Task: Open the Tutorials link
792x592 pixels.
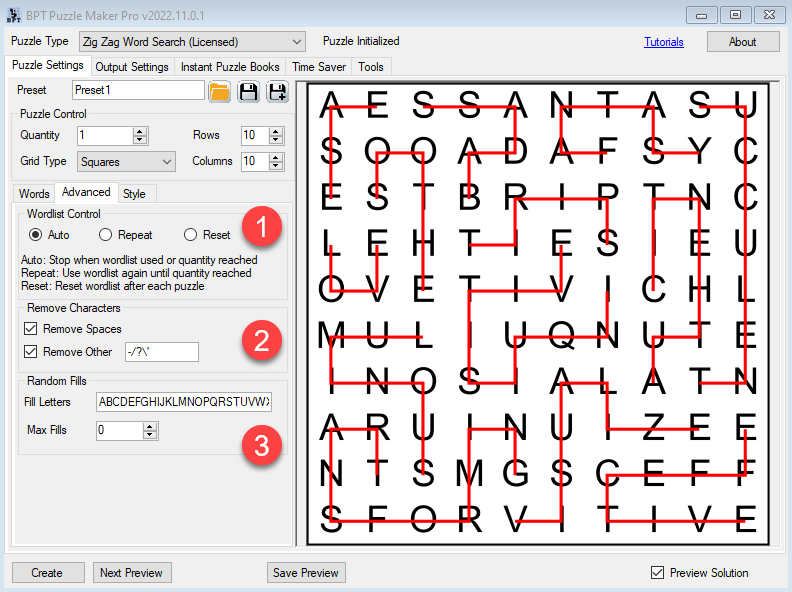Action: click(664, 42)
